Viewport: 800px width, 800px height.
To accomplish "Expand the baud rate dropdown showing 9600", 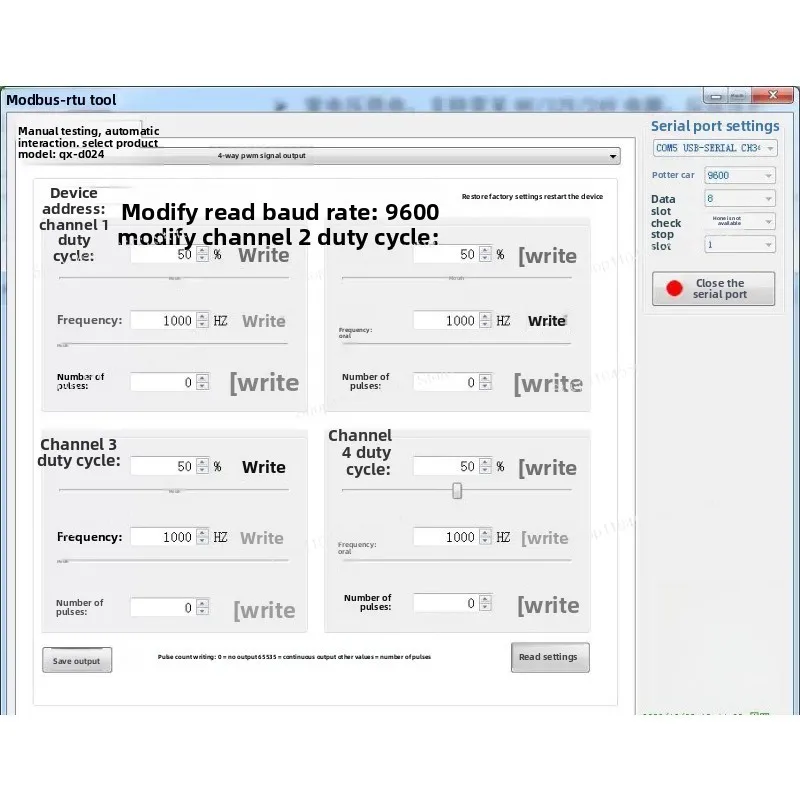I will 740,176.
